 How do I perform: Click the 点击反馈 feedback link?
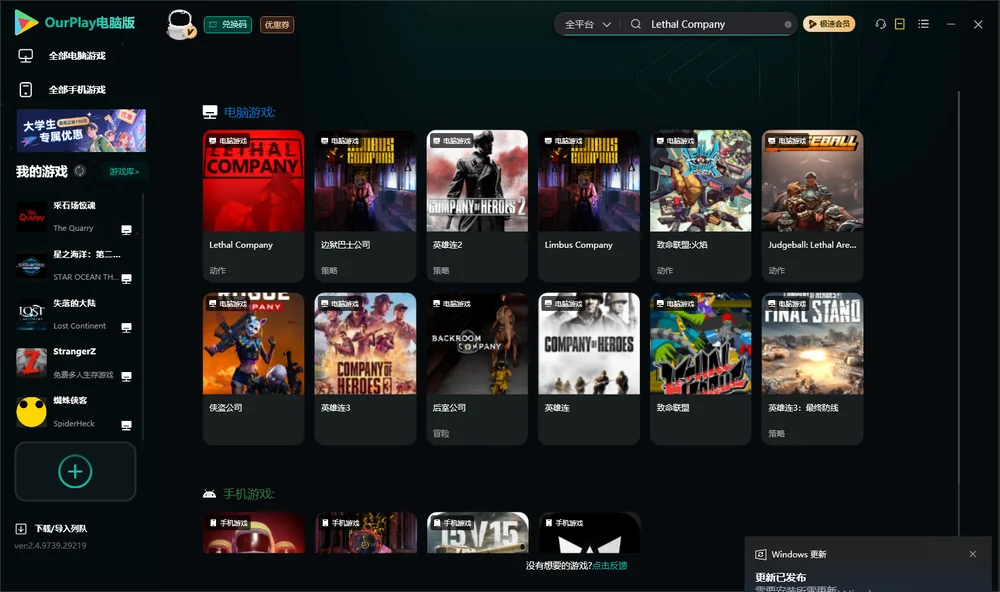610,565
